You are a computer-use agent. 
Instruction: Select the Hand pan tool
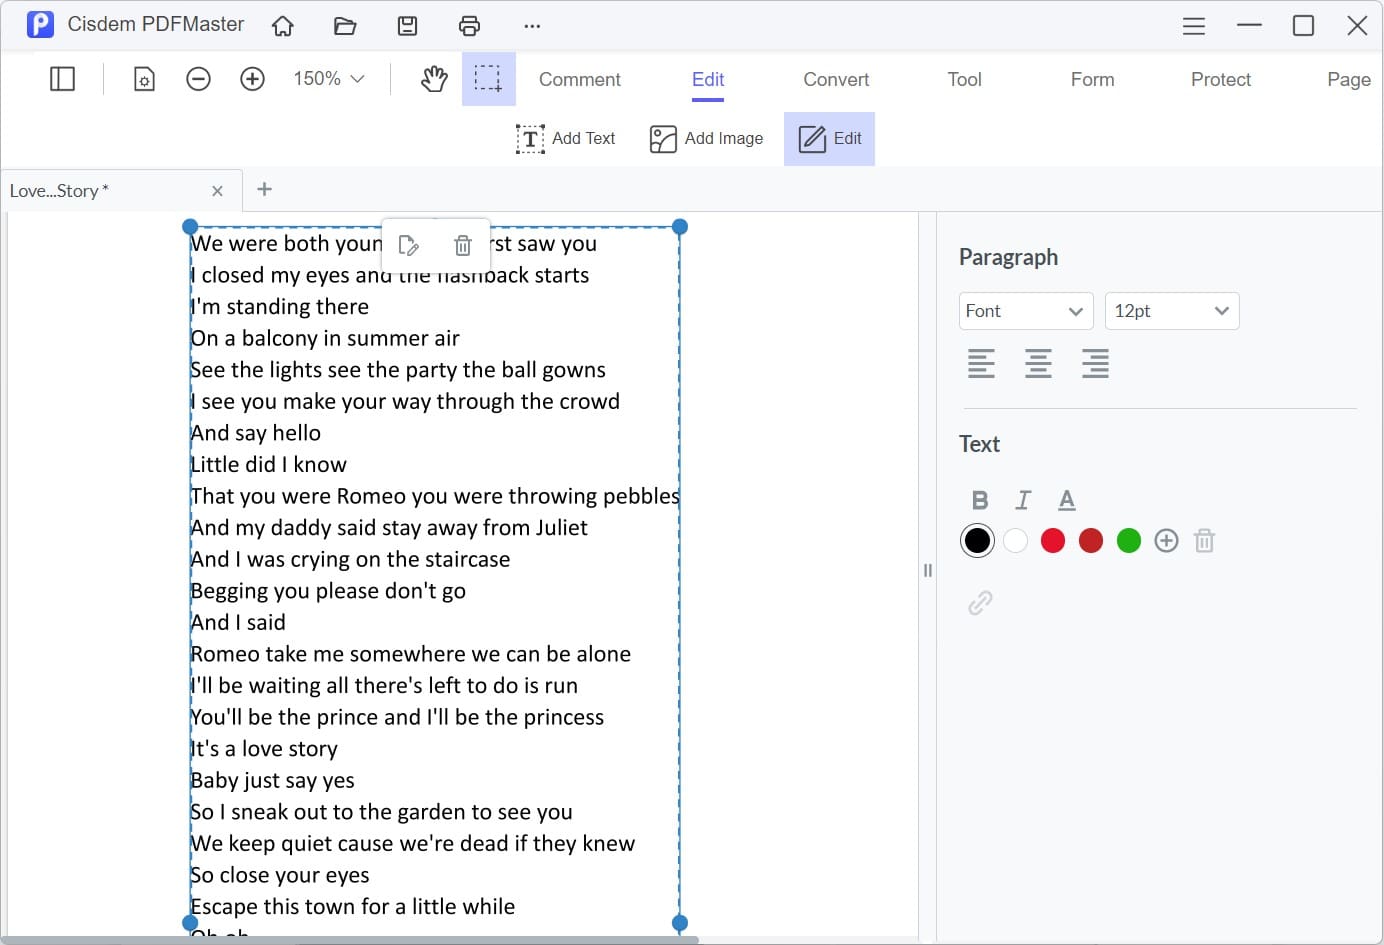coord(434,79)
